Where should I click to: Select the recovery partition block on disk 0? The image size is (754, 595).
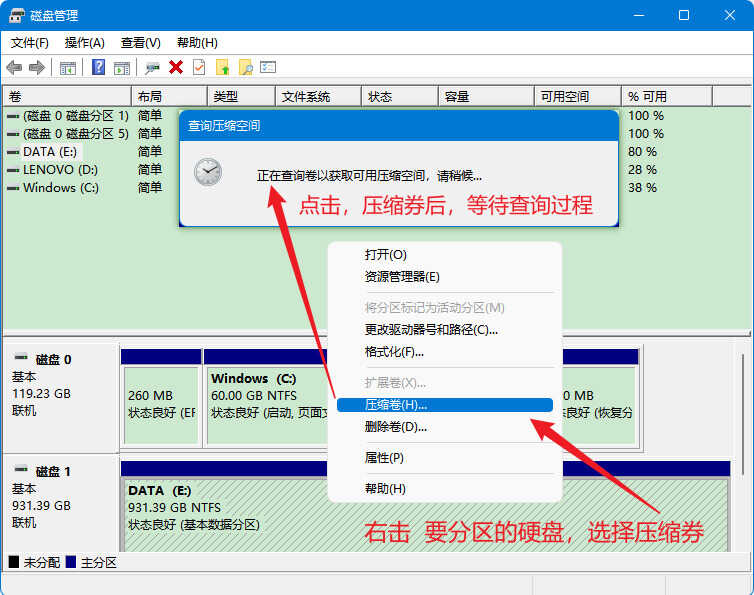coord(599,405)
